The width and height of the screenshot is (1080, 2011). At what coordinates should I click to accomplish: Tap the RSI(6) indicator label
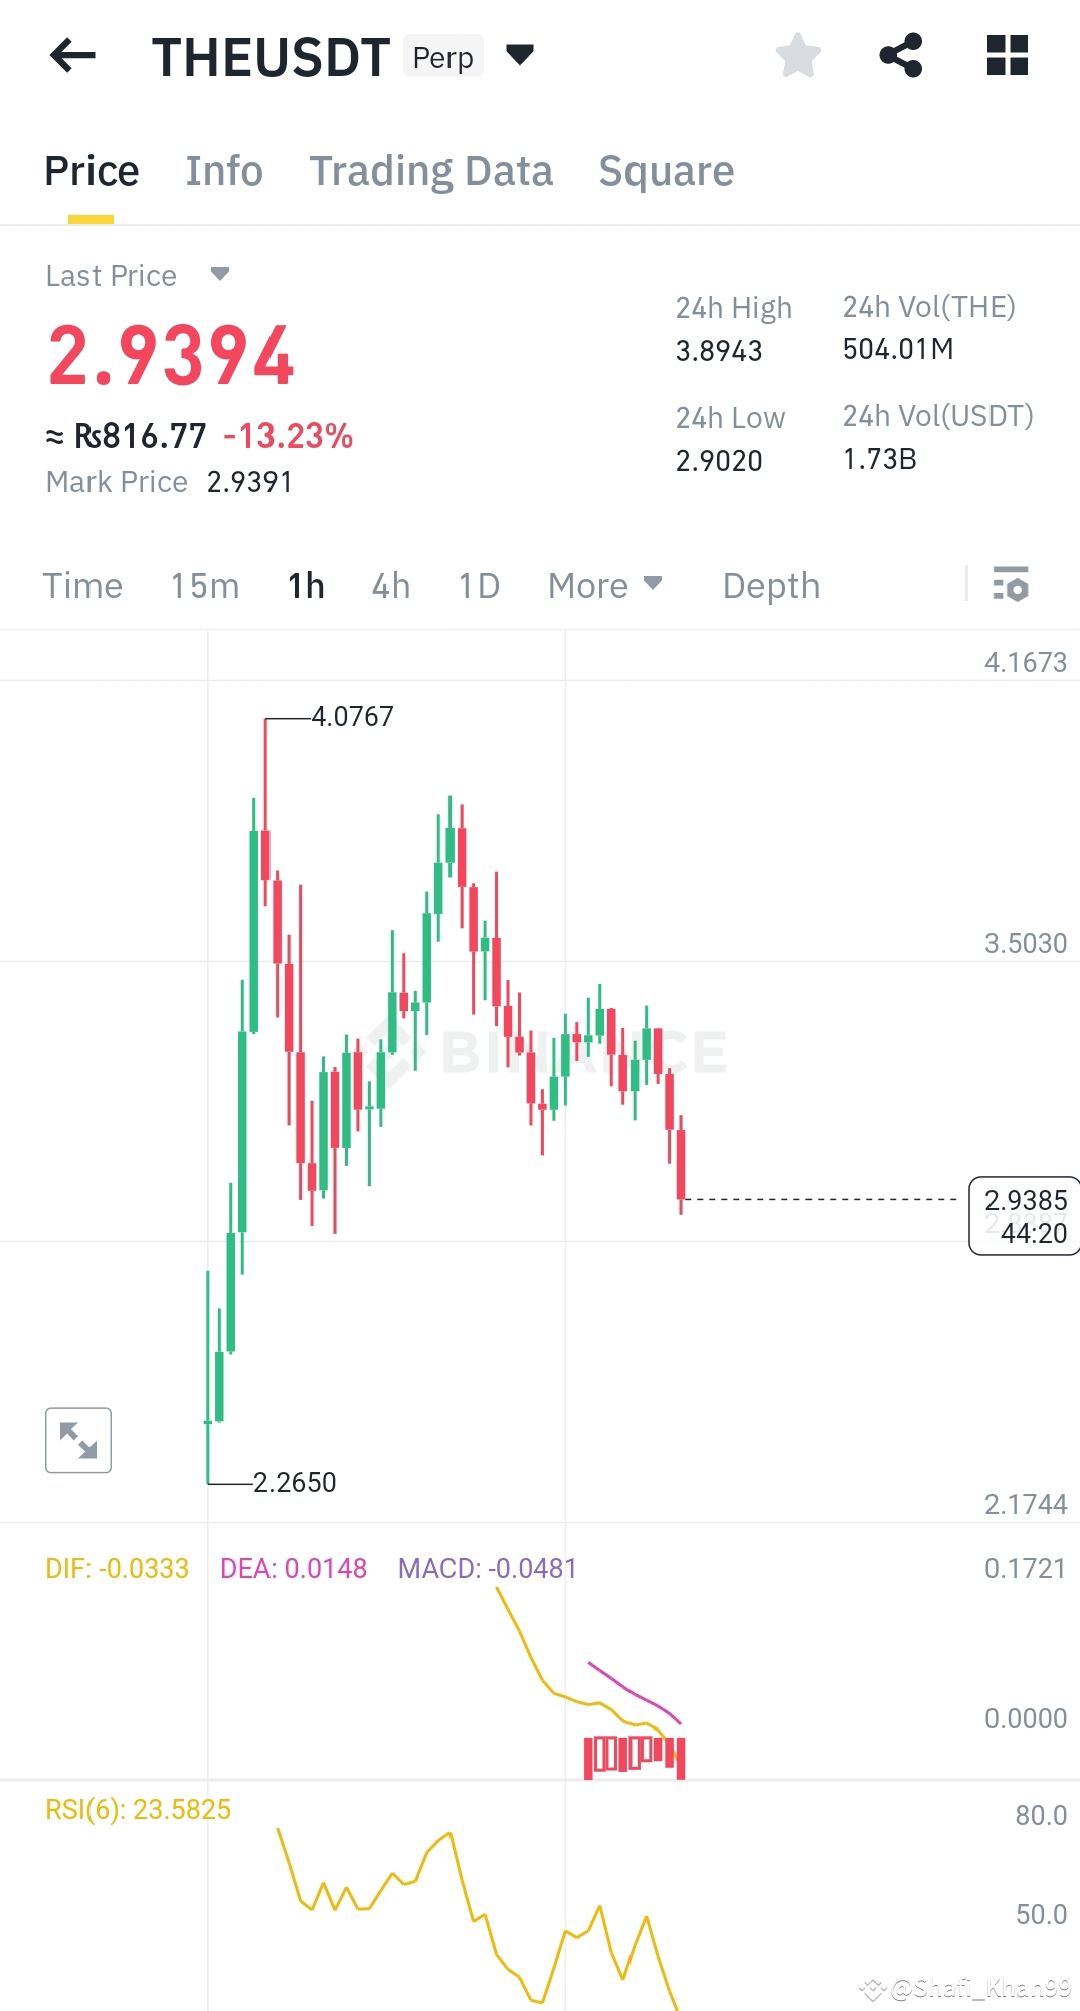(138, 1808)
